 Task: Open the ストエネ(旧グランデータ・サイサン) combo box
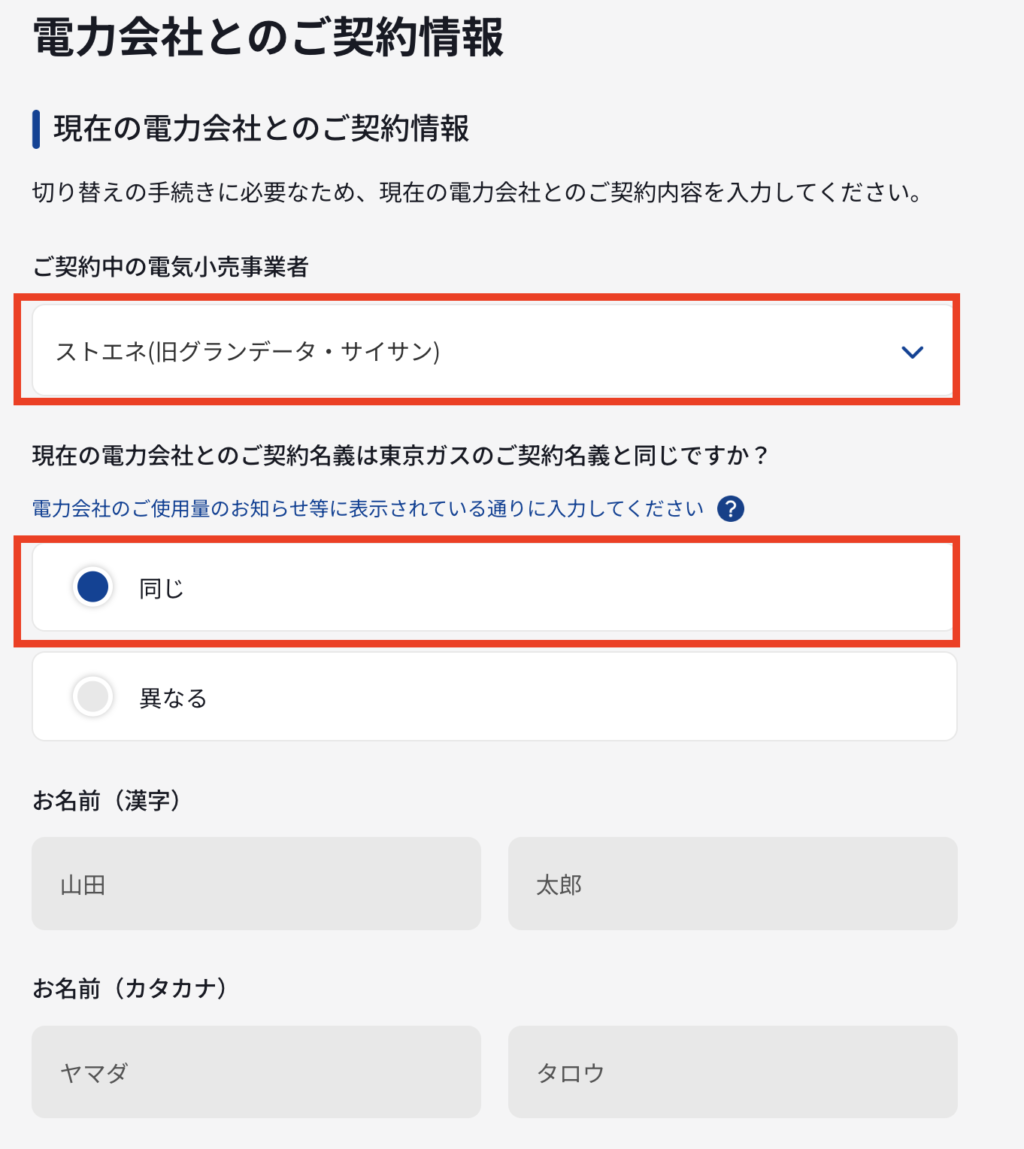[x=493, y=351]
